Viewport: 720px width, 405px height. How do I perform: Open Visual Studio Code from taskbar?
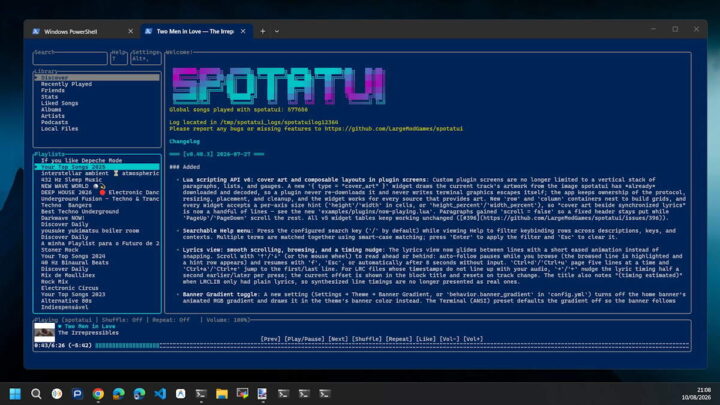[x=160, y=394]
